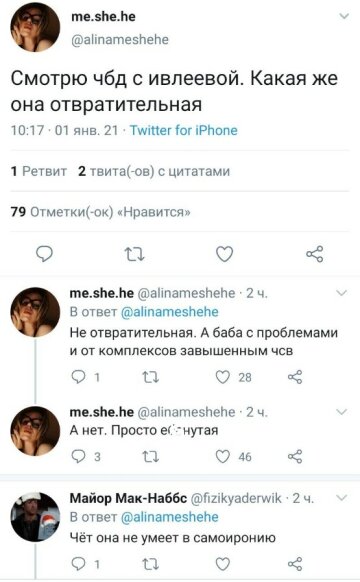The height and width of the screenshot is (582, 360).
Task: Like the main tweet with heart icon
Action: tap(225, 254)
